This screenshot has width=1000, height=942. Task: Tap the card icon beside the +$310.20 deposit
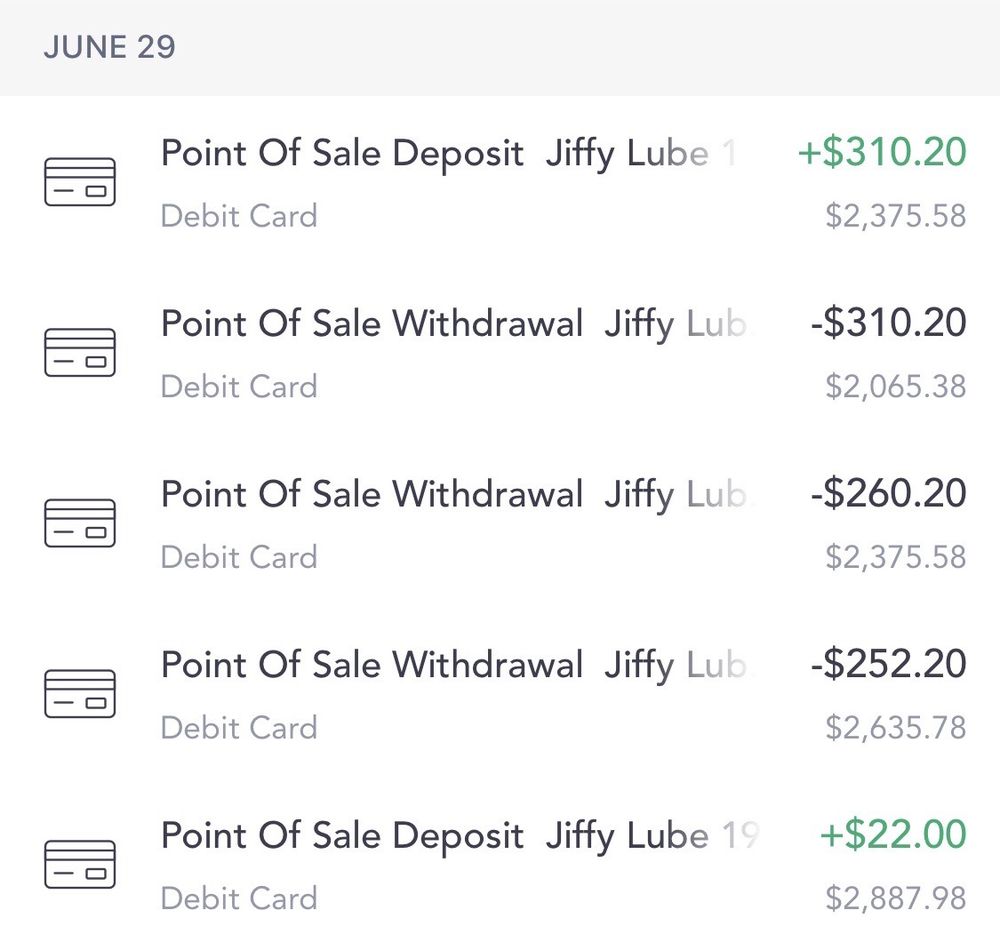80,182
